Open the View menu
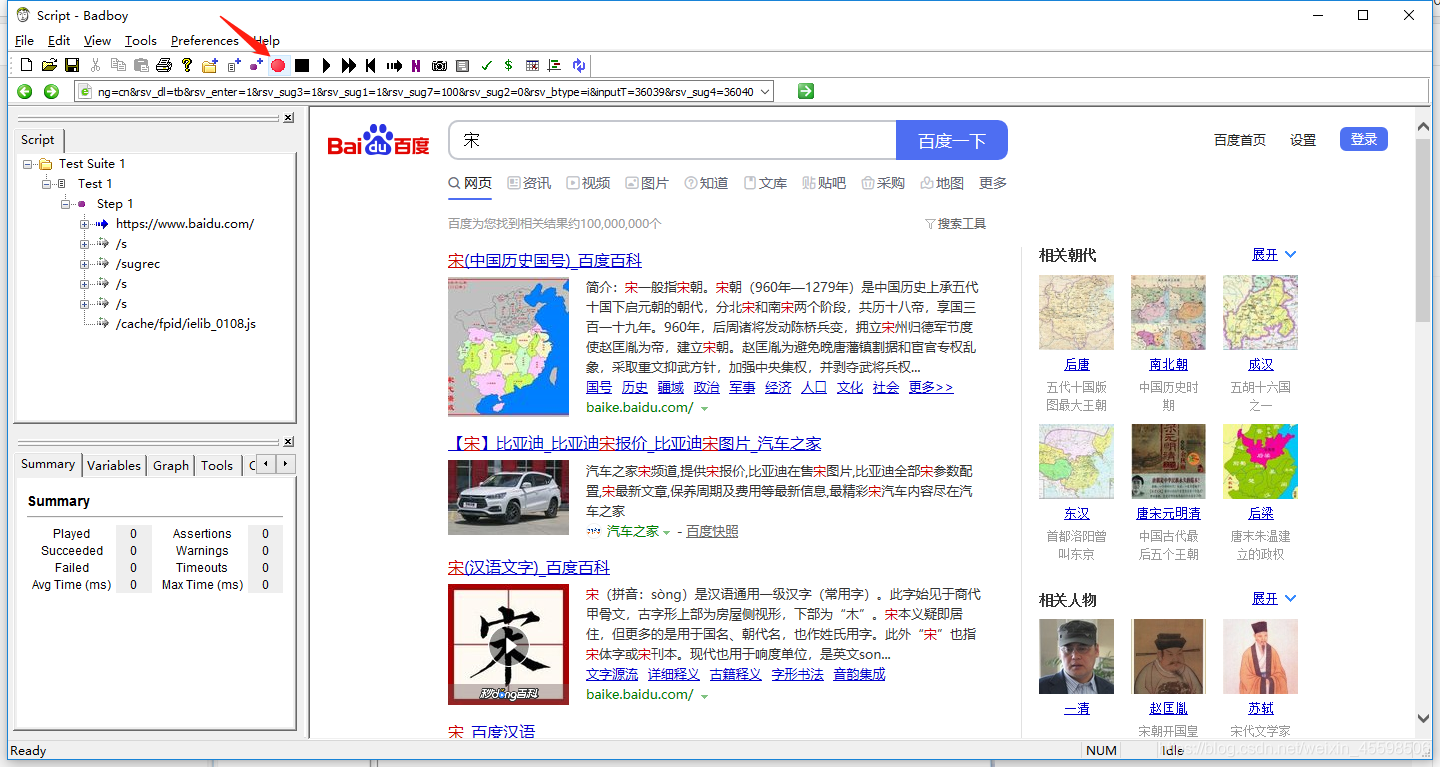The height and width of the screenshot is (767, 1440). [97, 40]
